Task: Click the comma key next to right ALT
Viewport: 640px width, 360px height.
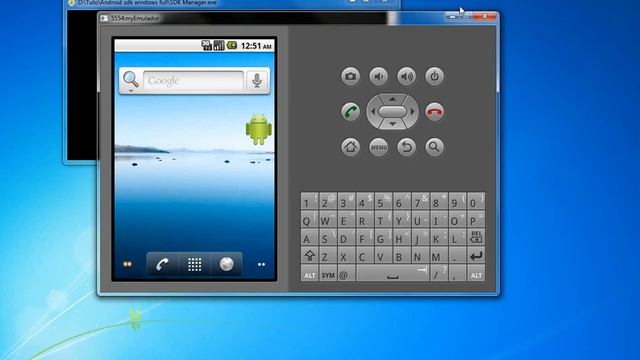Action: [457, 273]
